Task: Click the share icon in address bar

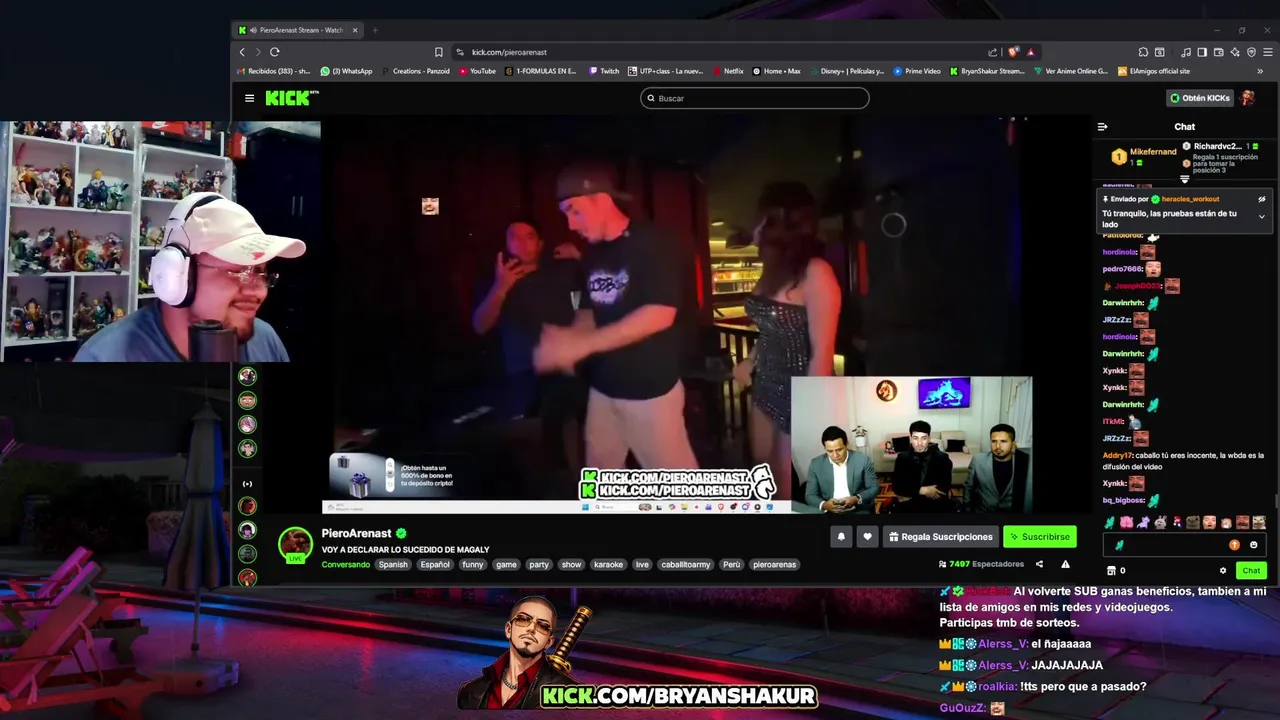Action: 992,52
